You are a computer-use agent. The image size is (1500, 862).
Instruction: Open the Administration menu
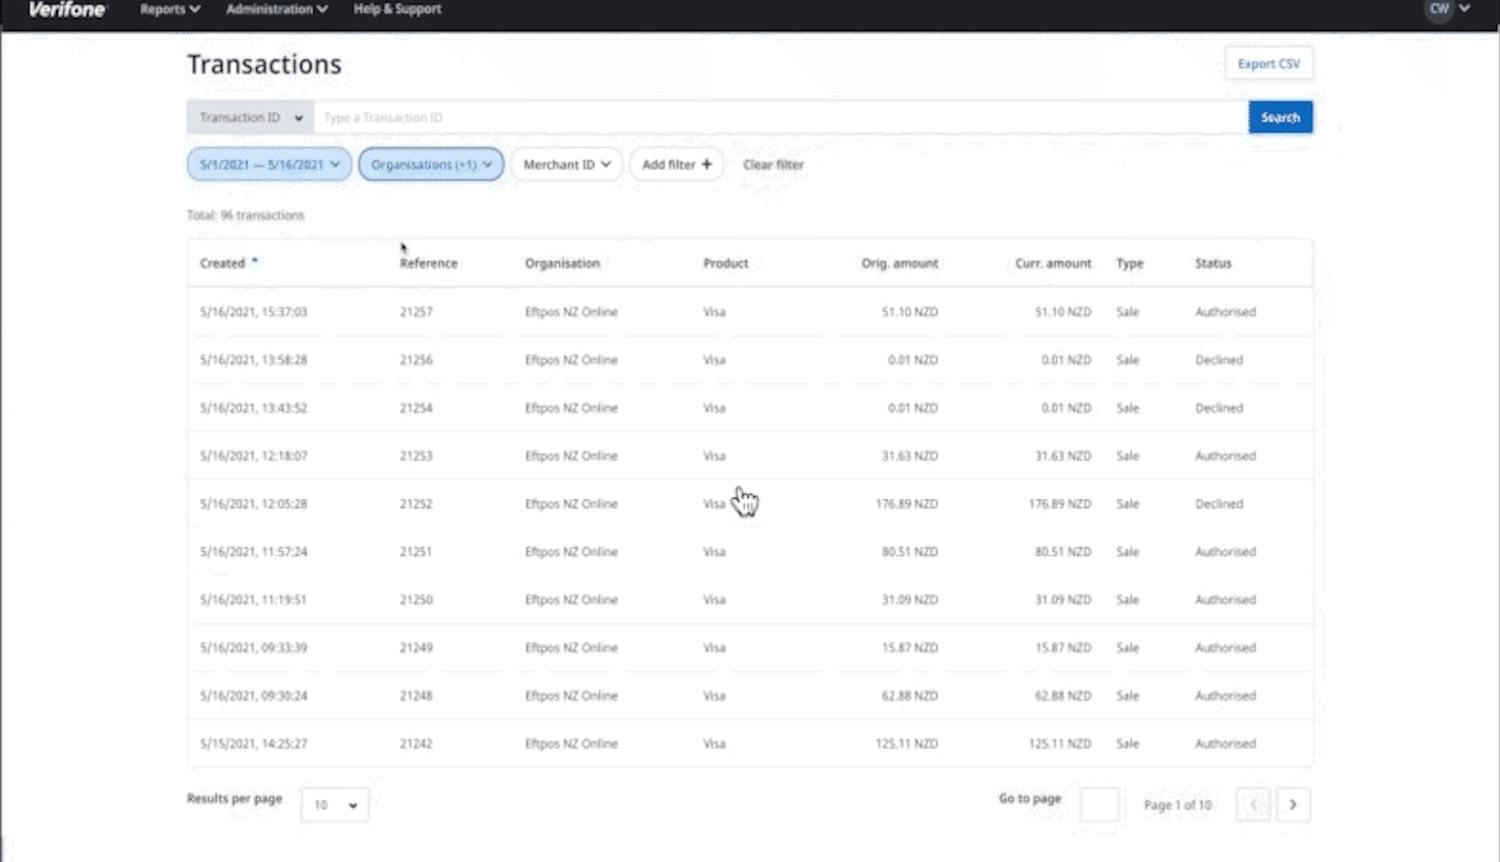point(277,9)
